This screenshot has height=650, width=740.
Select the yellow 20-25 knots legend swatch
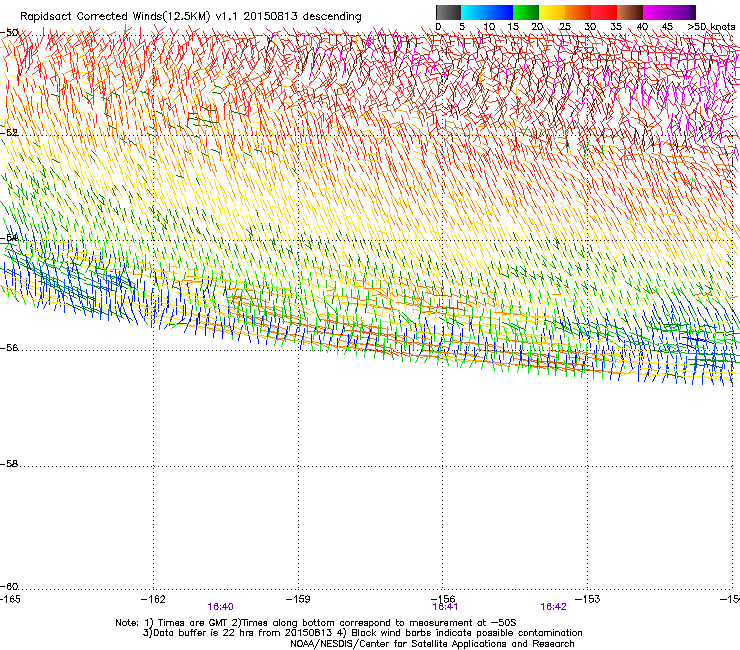pyautogui.click(x=552, y=12)
